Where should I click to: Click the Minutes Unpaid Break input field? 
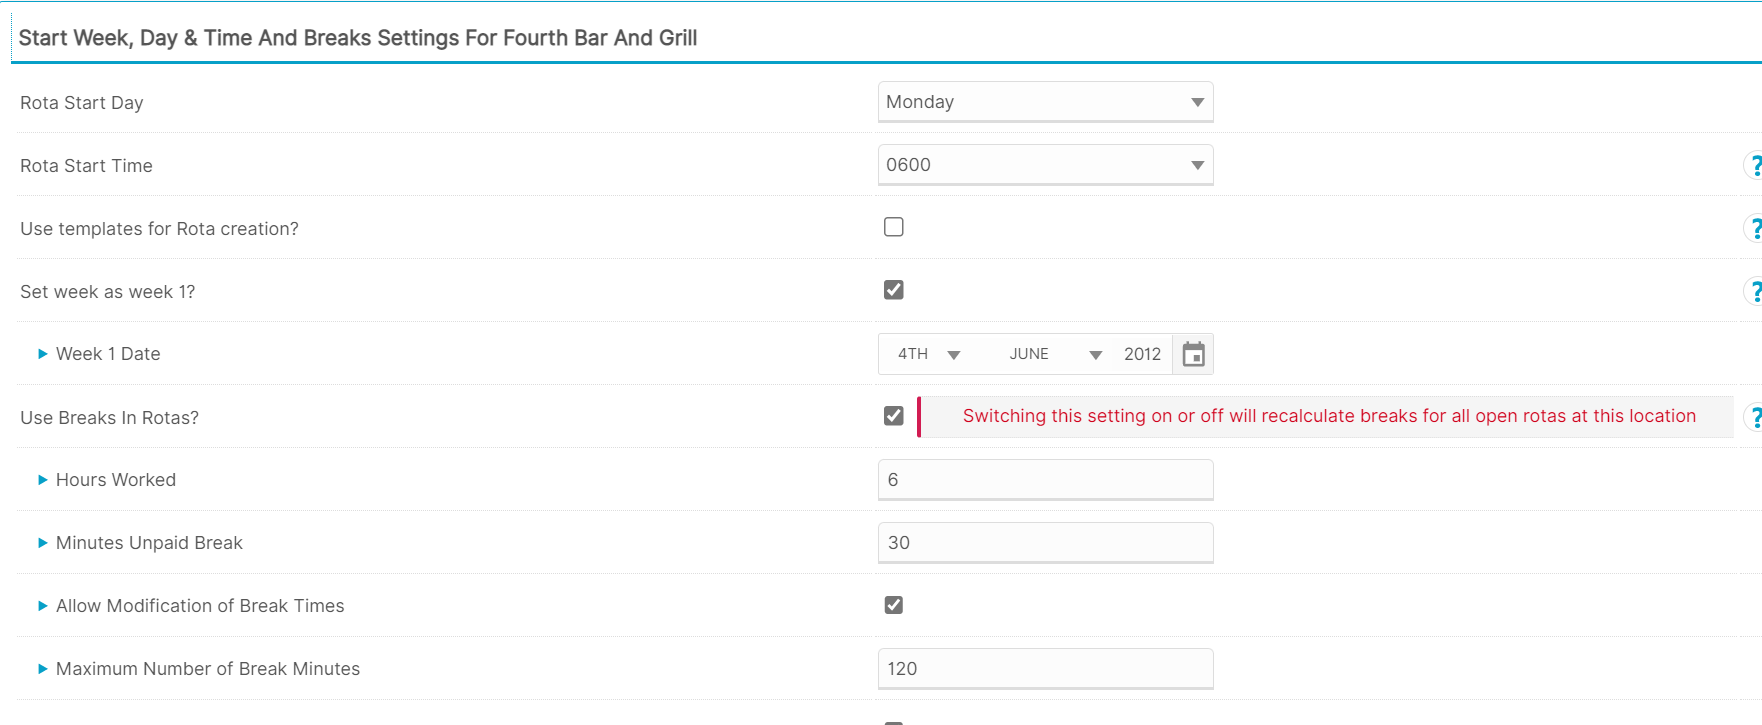(1045, 543)
